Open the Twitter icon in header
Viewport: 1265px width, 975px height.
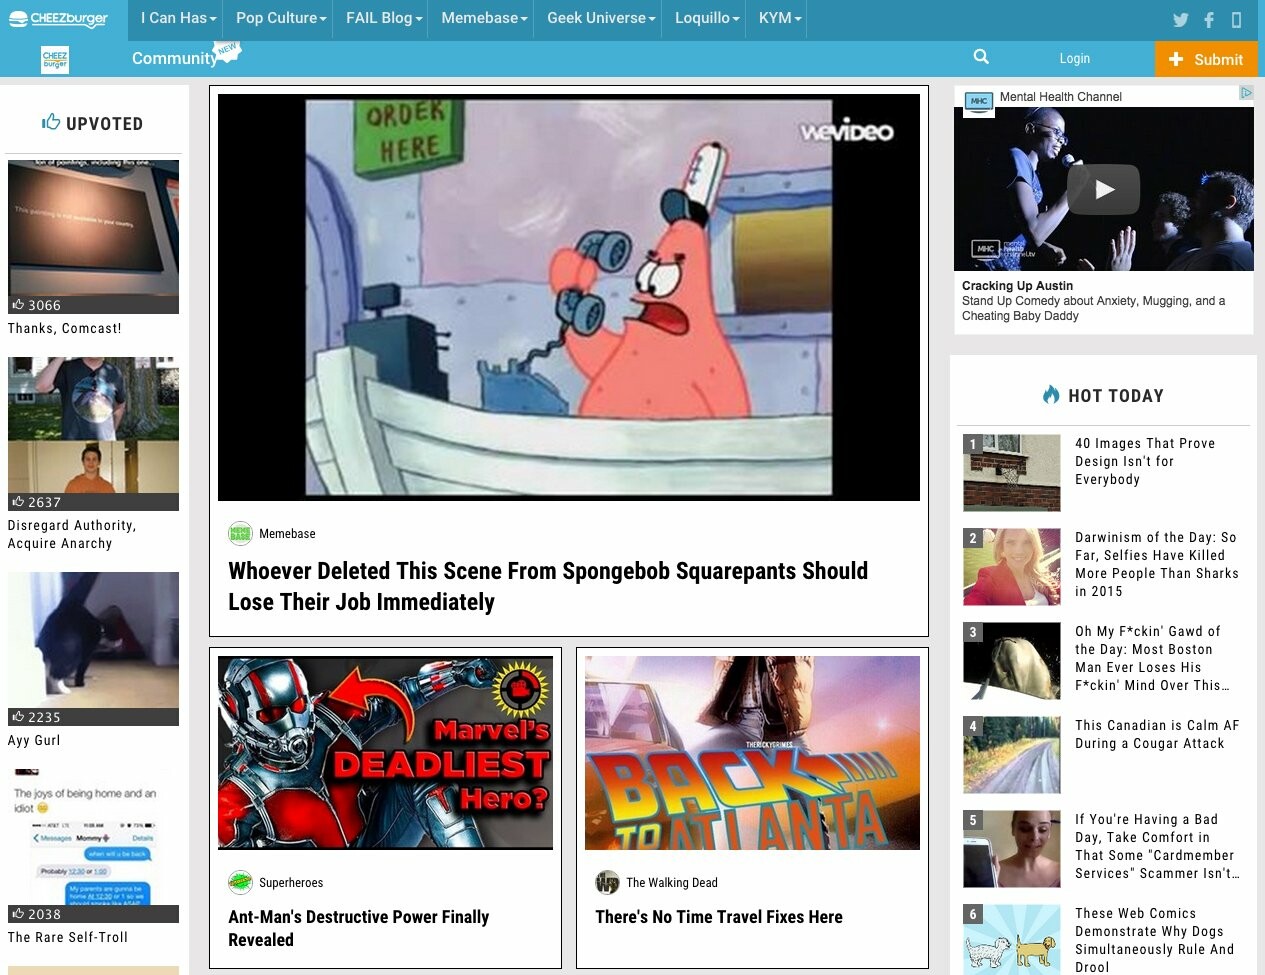tap(1181, 19)
